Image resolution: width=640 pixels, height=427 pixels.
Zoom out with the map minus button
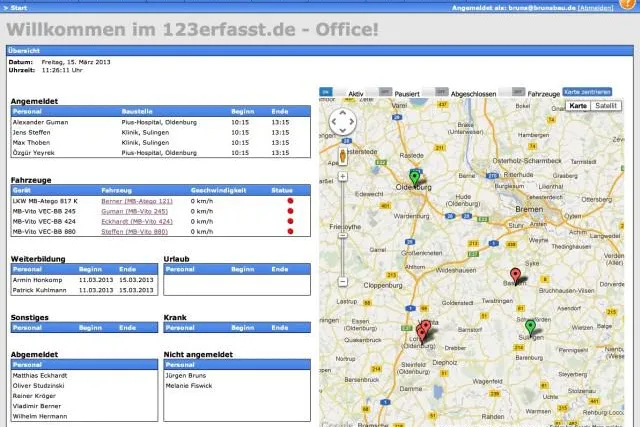pos(343,282)
